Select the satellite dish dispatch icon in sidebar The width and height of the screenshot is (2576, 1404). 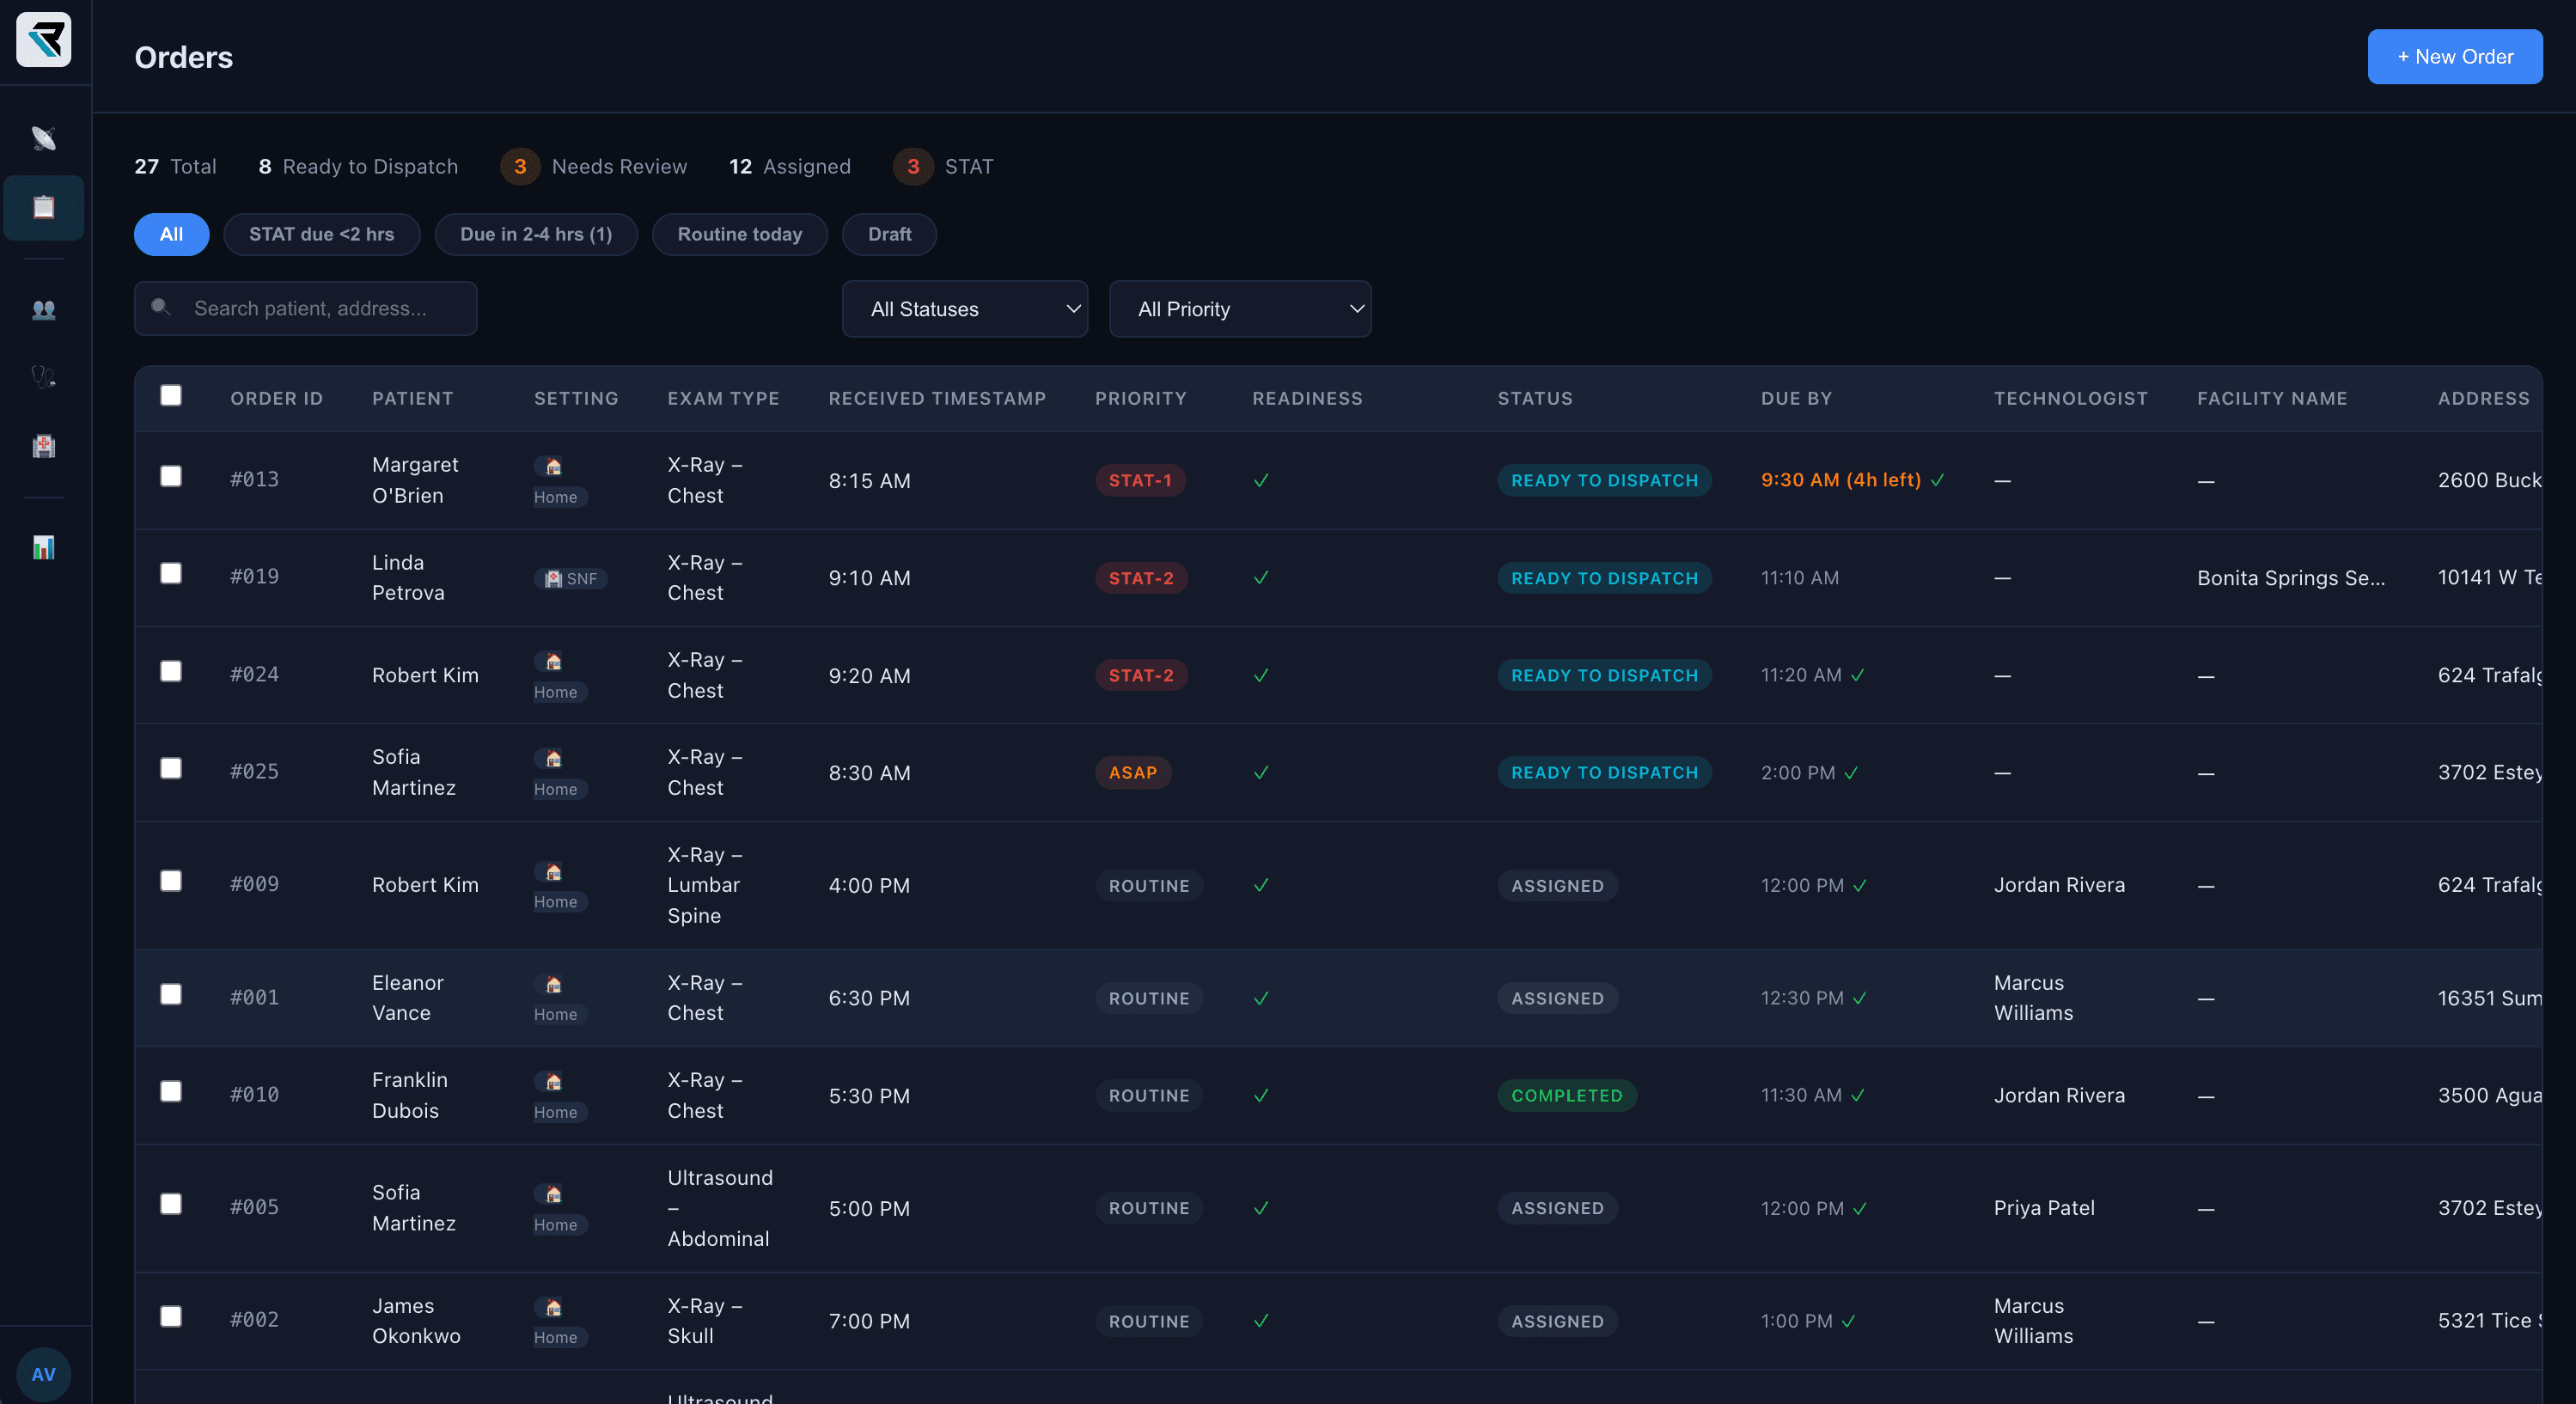[43, 138]
